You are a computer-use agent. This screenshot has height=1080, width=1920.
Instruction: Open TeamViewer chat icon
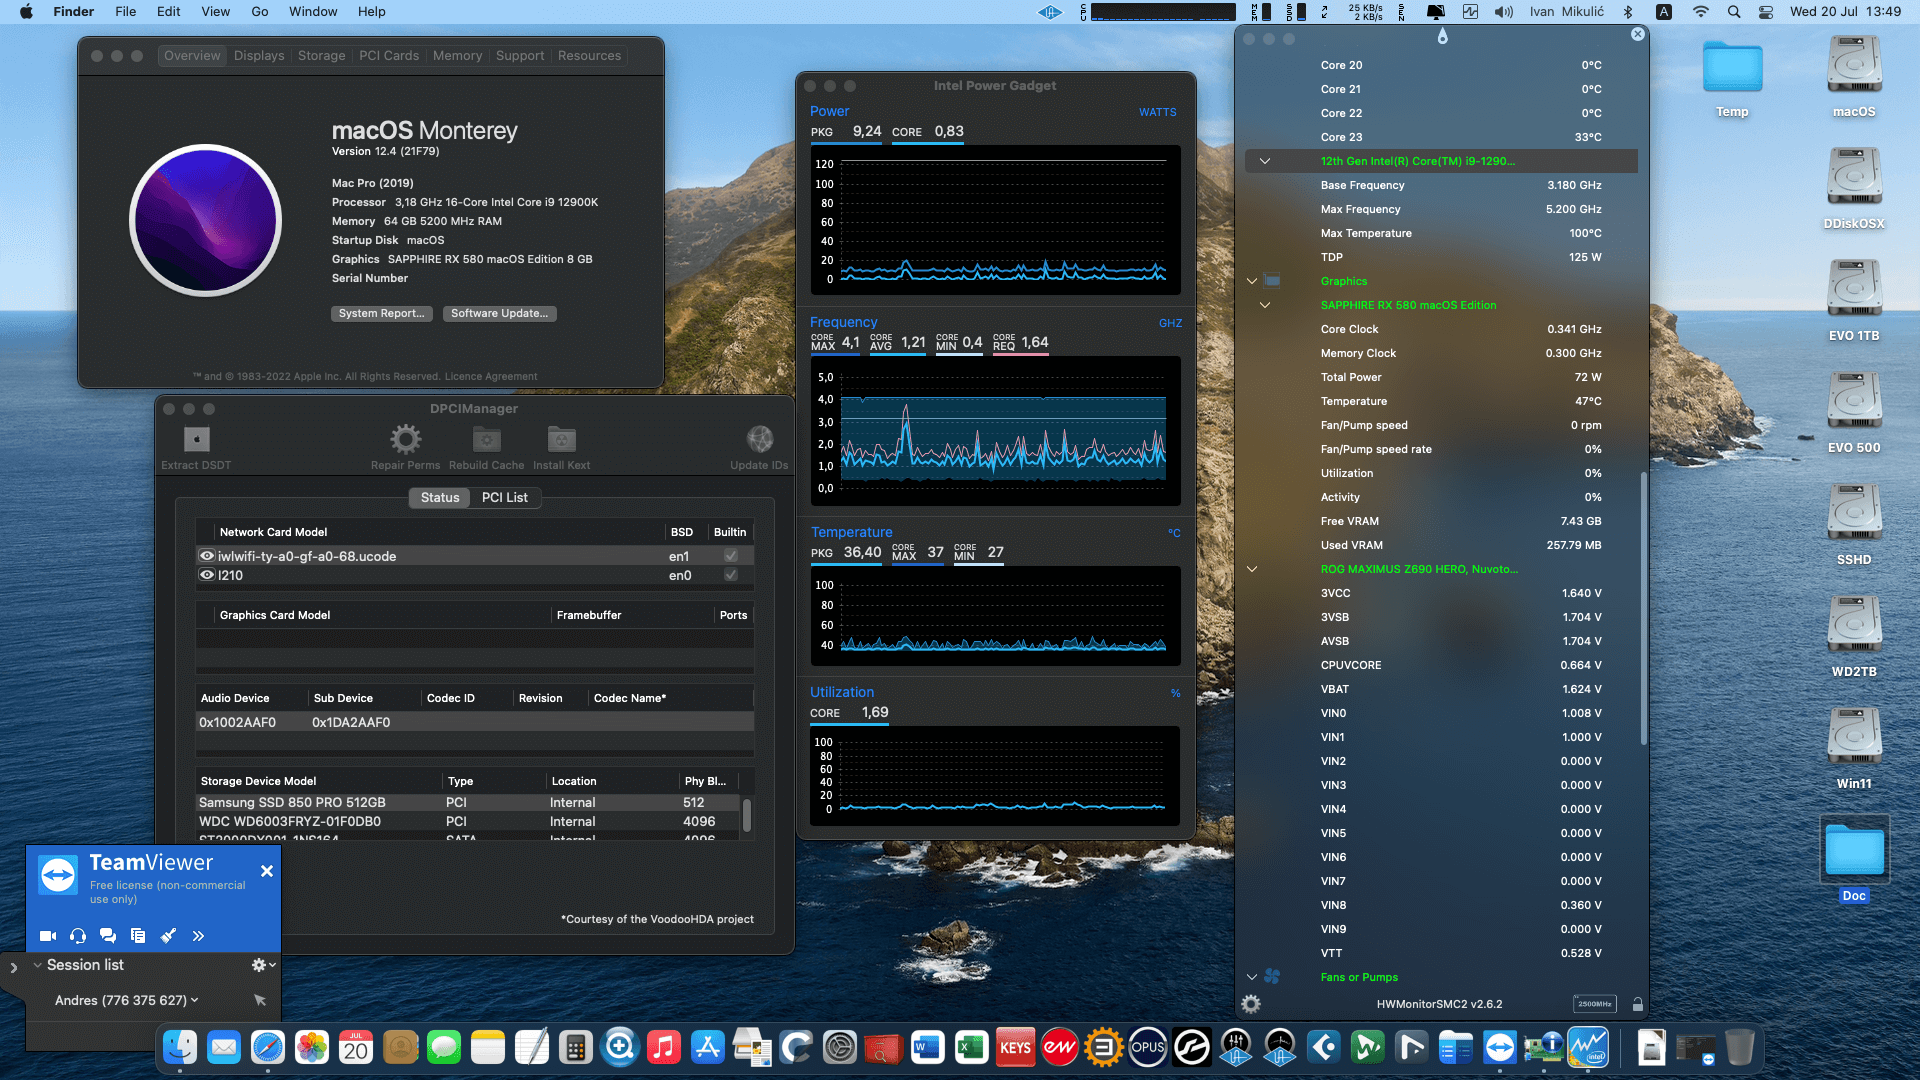108,936
